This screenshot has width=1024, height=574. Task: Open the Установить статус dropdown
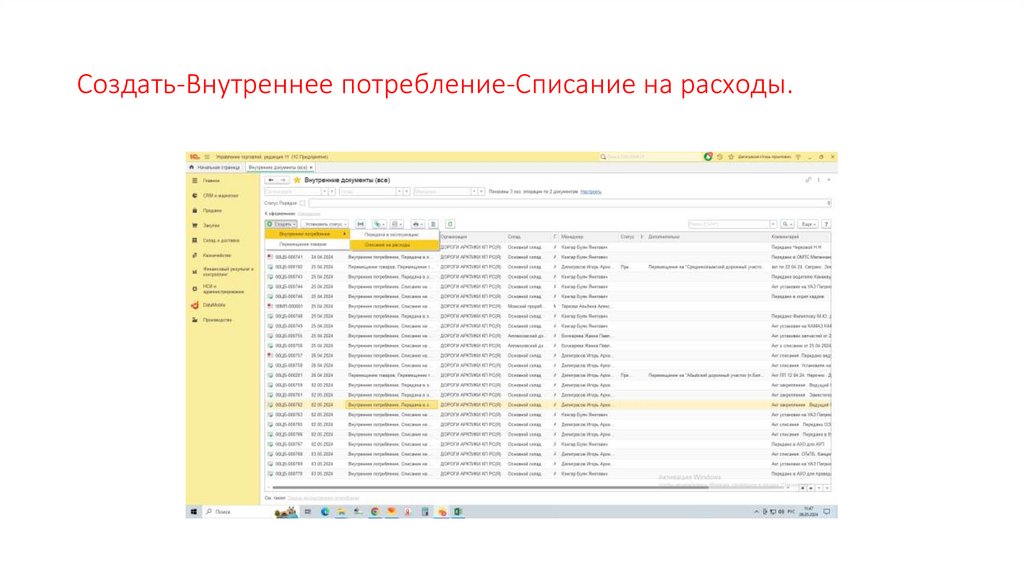tap(325, 224)
